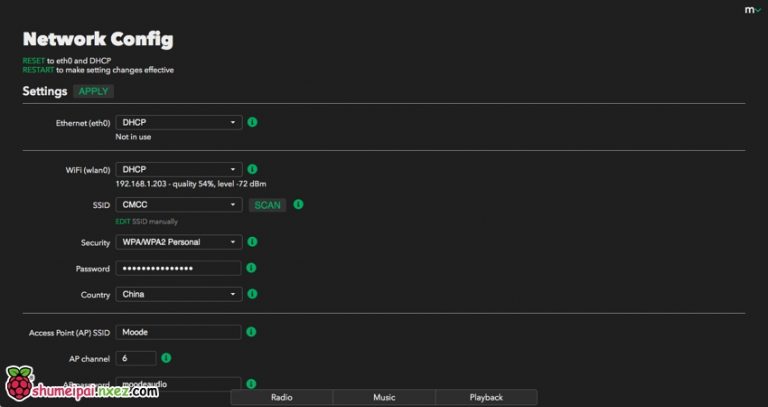The width and height of the screenshot is (768, 407).
Task: Open the moOde menu in top-right corner
Action: [x=751, y=10]
